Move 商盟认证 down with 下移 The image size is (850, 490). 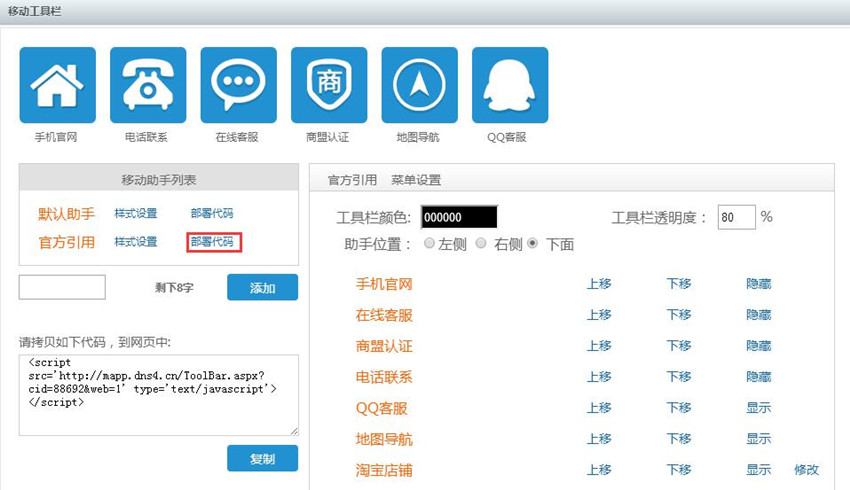coord(679,346)
